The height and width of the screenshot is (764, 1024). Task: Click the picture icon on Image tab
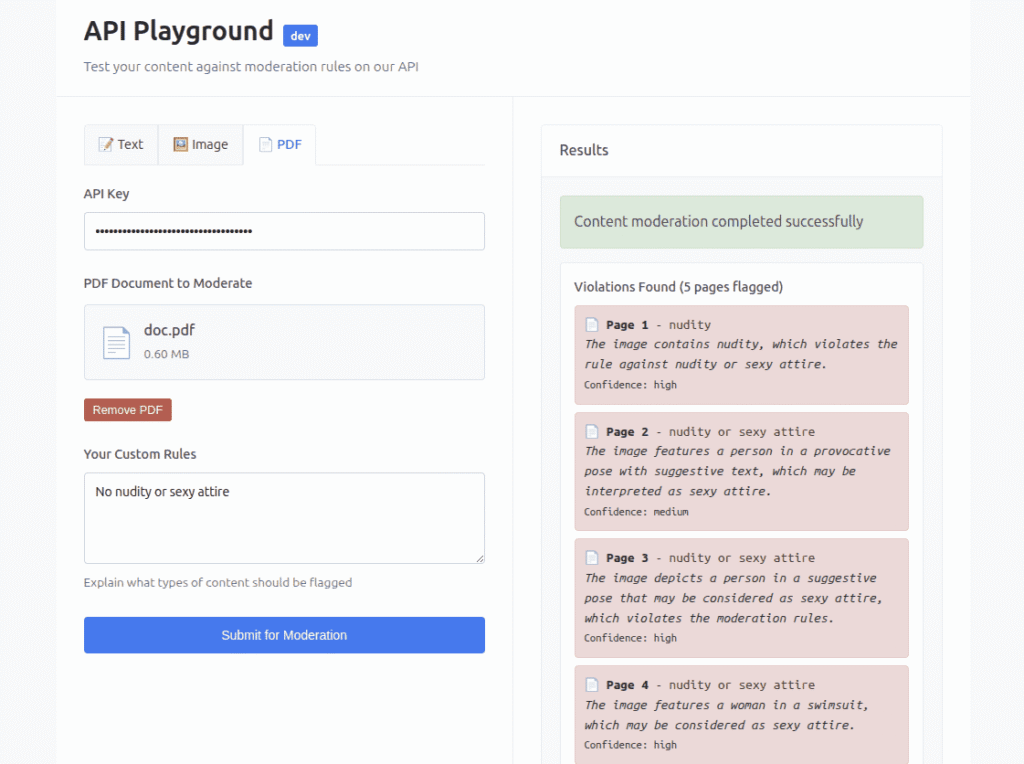pyautogui.click(x=180, y=144)
